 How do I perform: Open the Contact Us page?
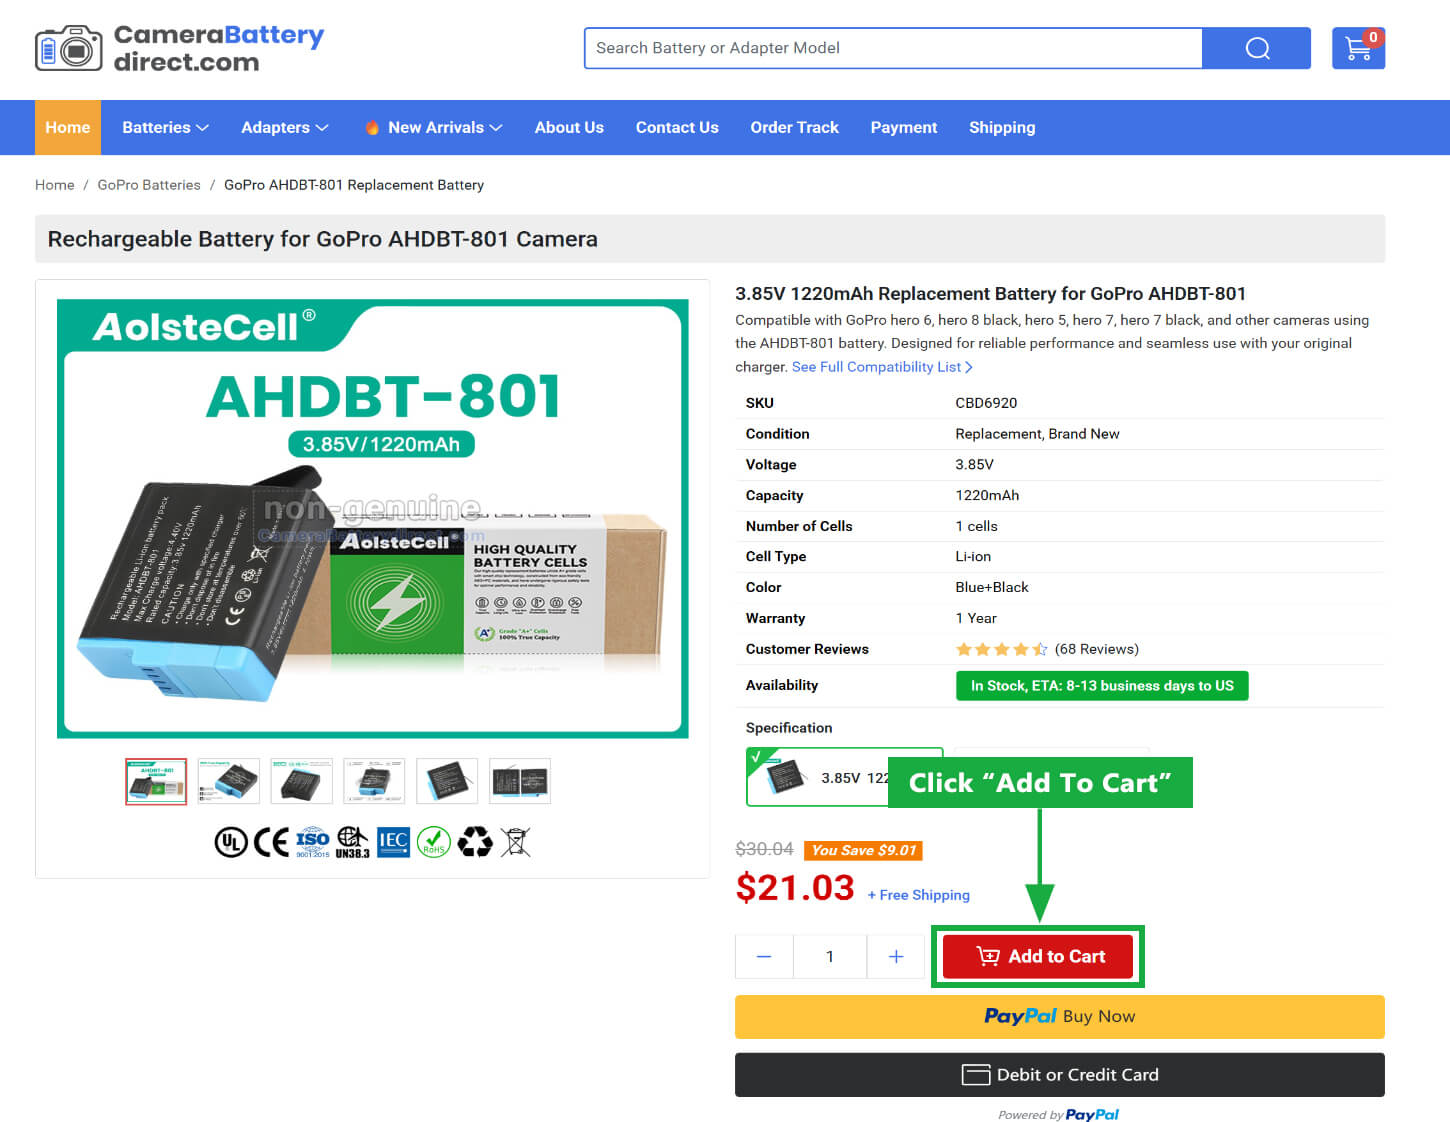click(x=677, y=127)
